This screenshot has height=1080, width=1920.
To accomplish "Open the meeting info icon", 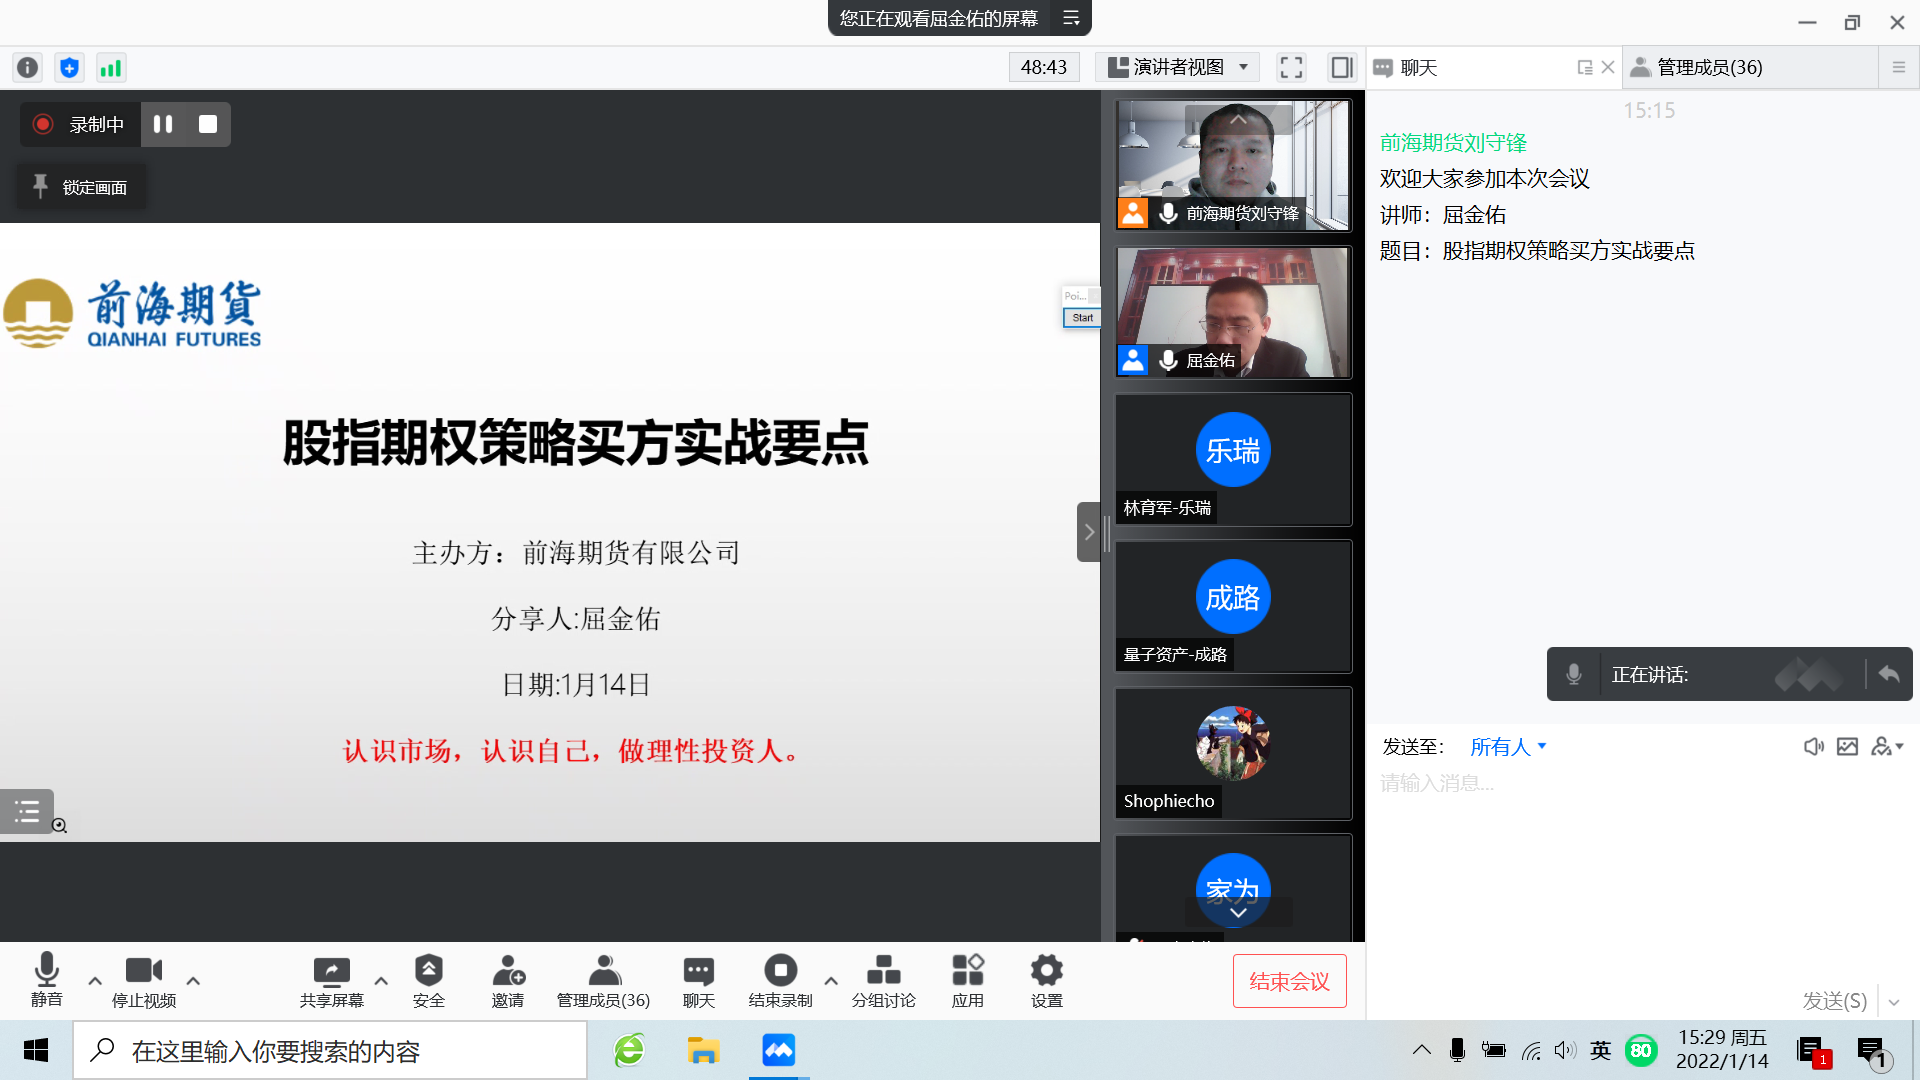I will coord(27,67).
